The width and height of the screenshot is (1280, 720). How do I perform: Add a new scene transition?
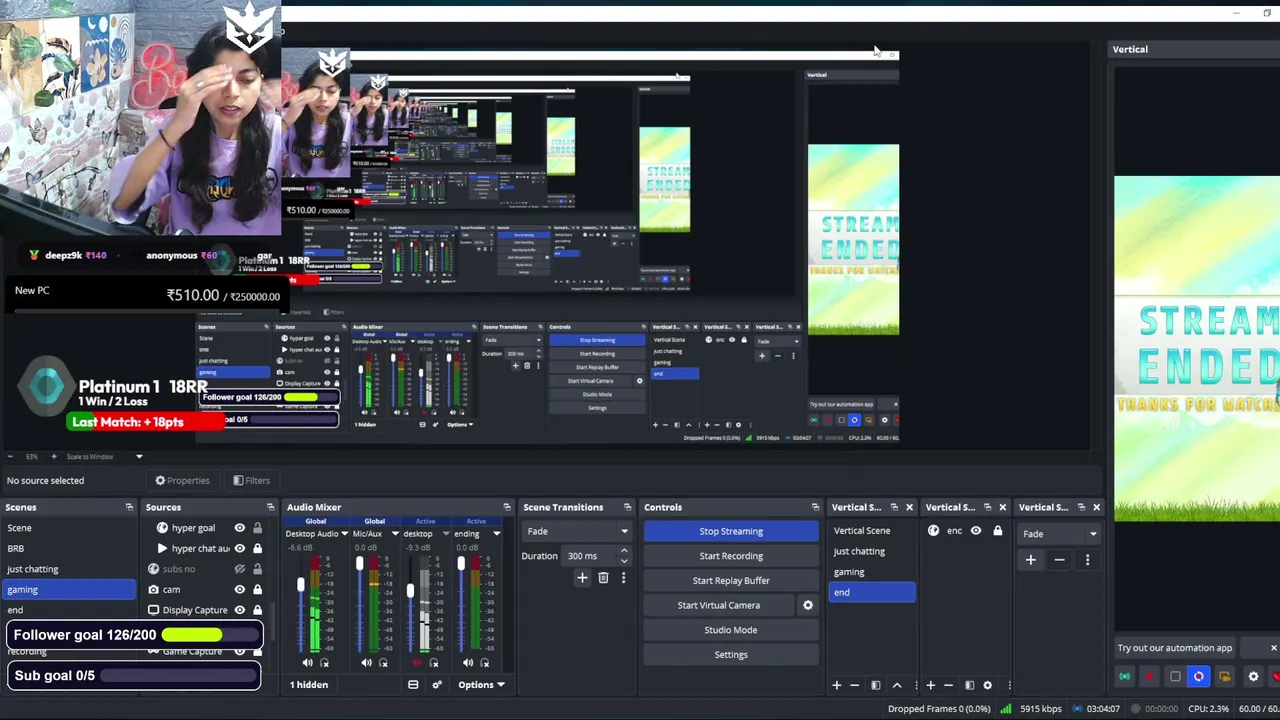(582, 578)
